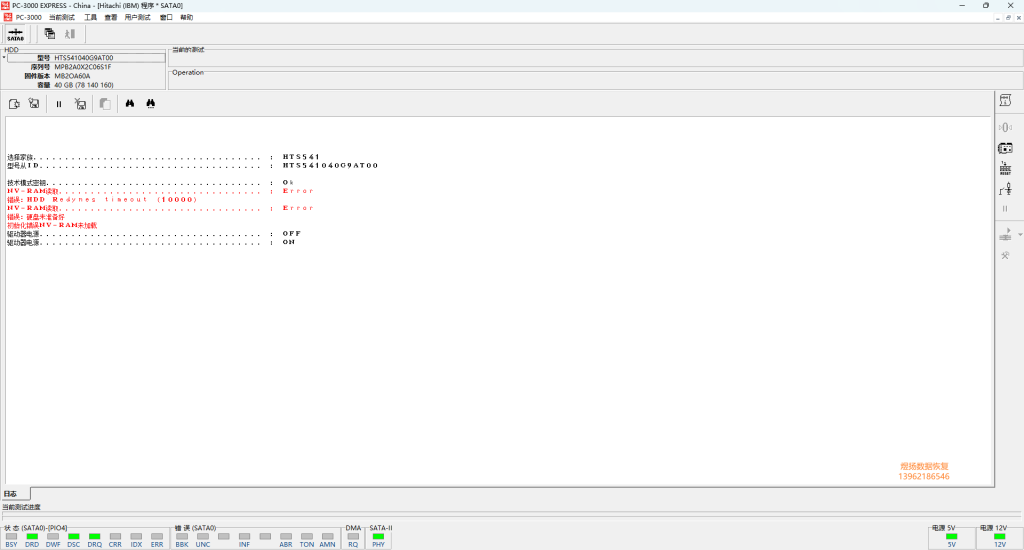Click the second binoculars find-next icon
The width and height of the screenshot is (1024, 550).
point(151,104)
